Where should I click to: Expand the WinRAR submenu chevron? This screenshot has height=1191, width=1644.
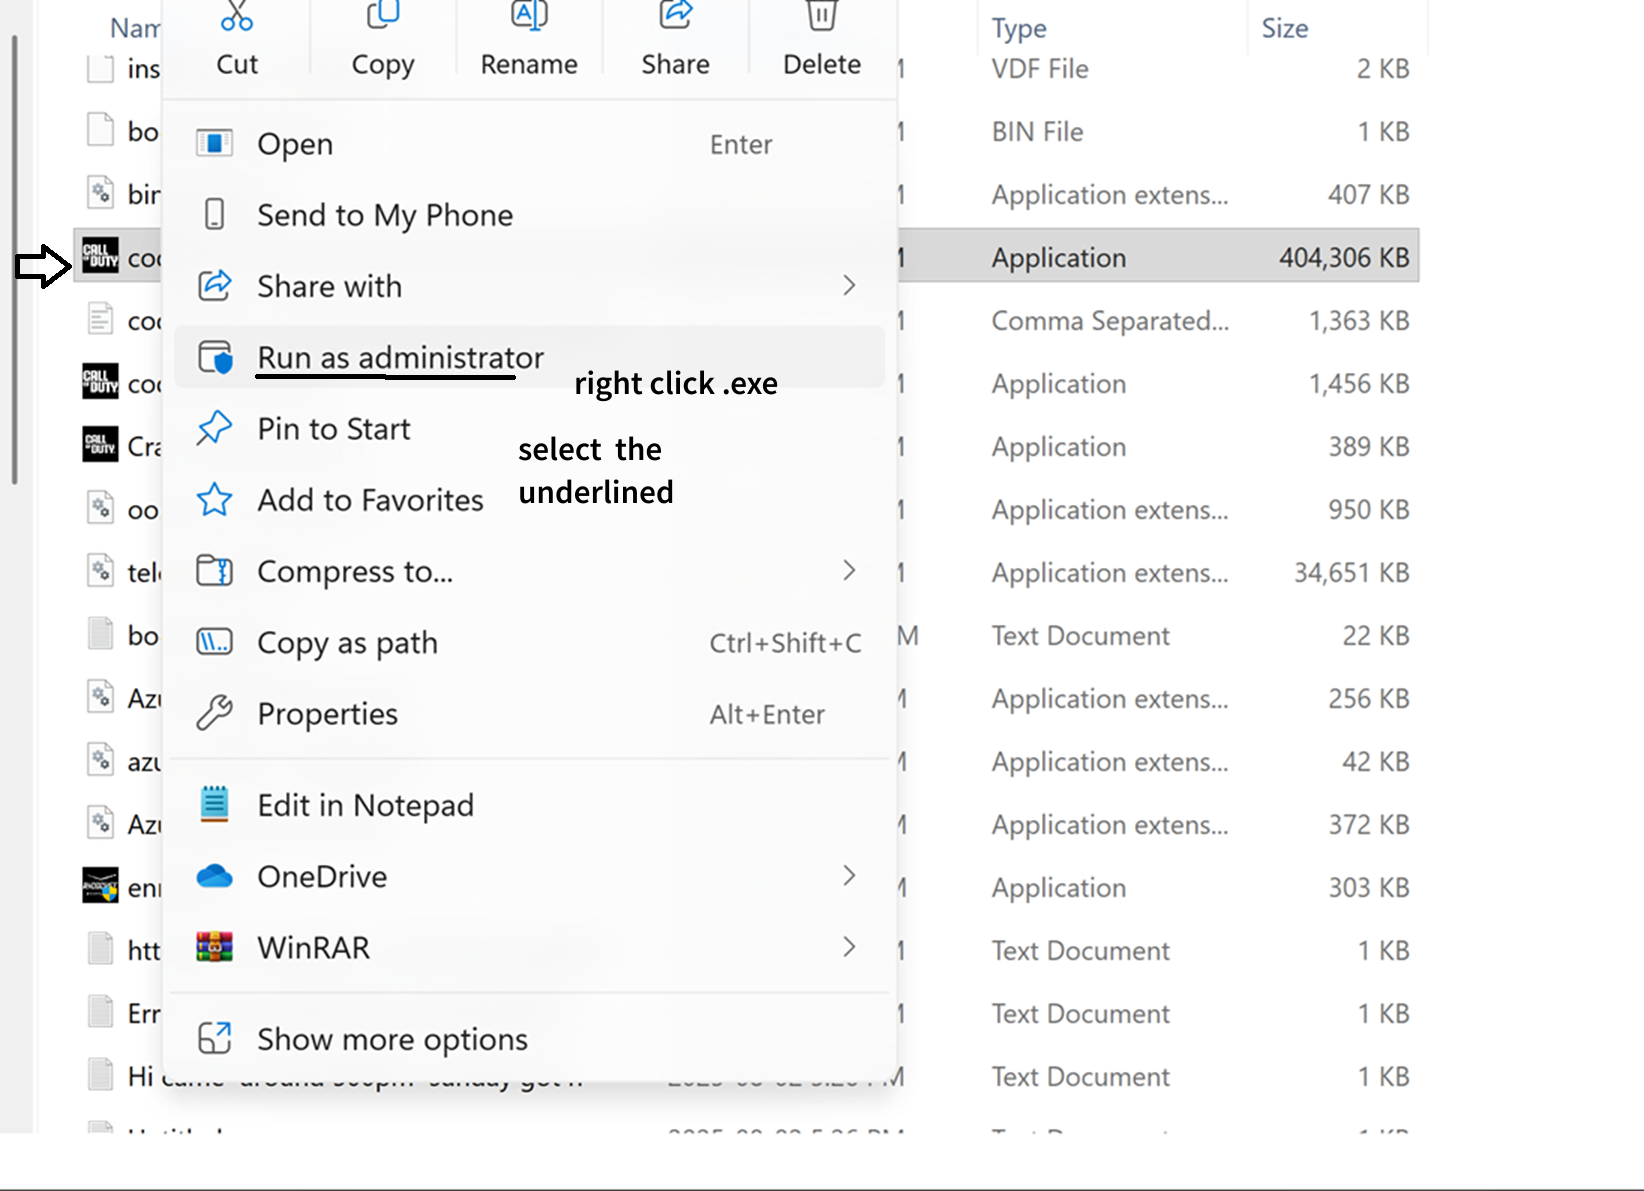849,947
